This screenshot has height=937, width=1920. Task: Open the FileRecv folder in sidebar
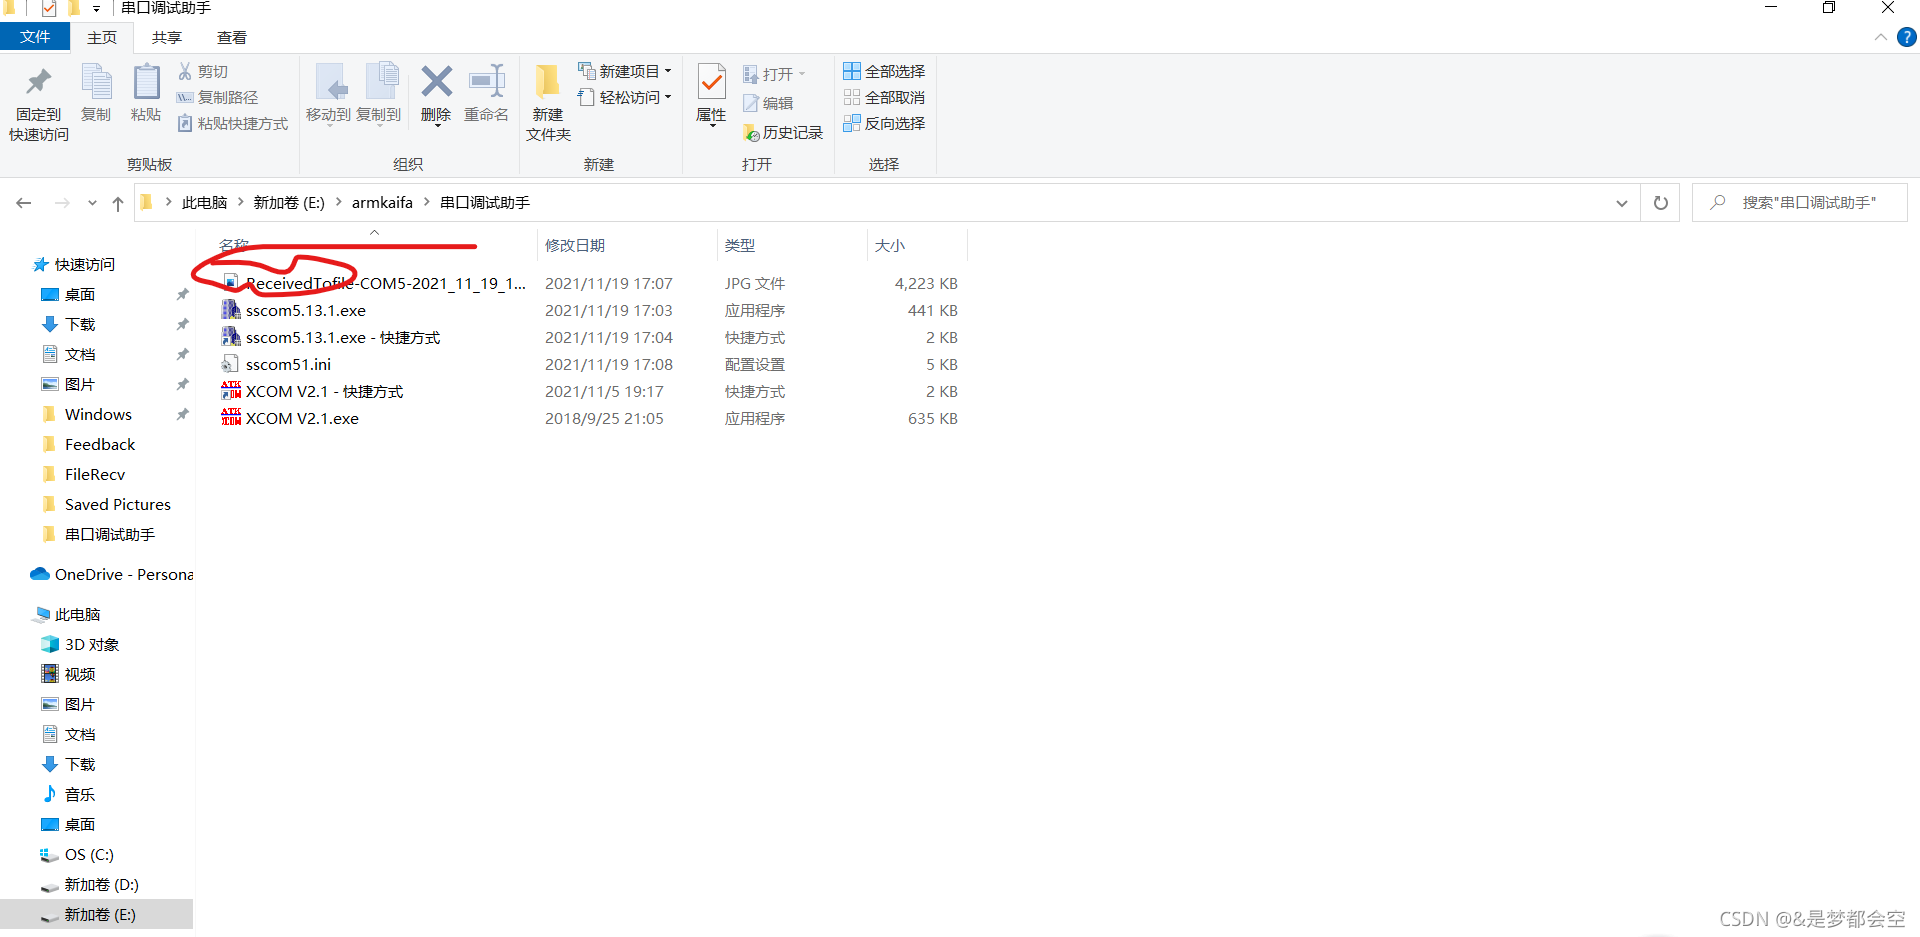click(95, 474)
